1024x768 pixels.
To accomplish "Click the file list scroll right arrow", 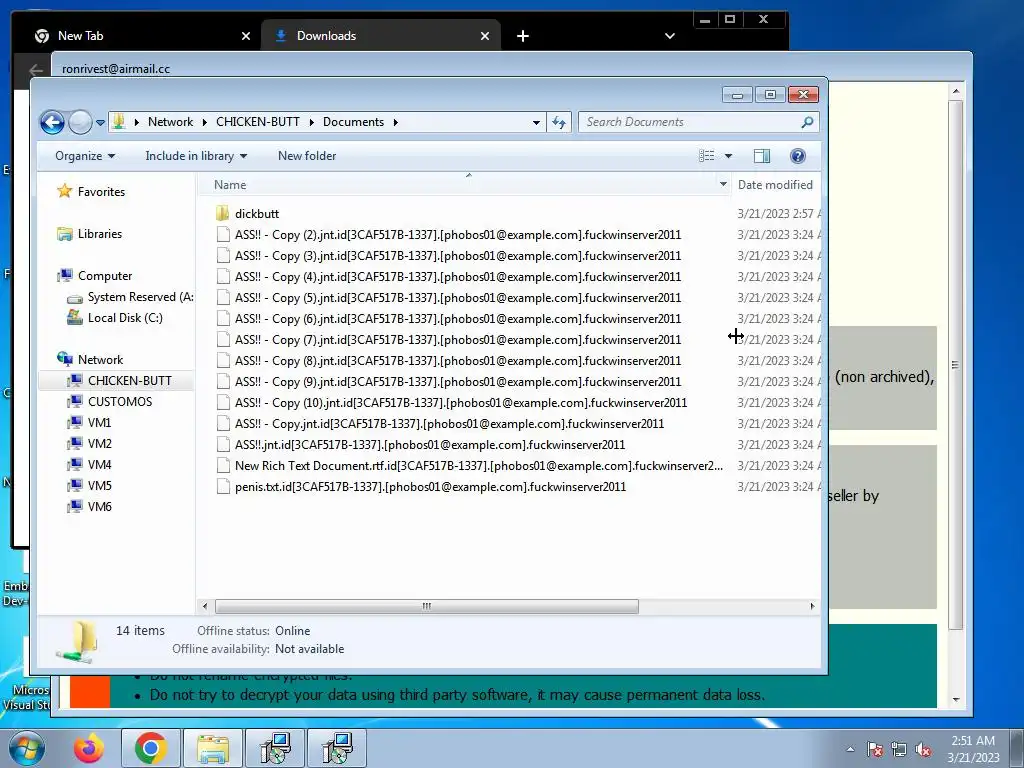I will tap(812, 607).
